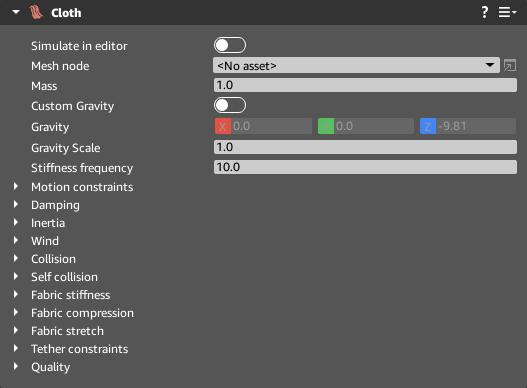This screenshot has width=527, height=388.
Task: Click the Gravity Z value field
Action: pos(476,126)
